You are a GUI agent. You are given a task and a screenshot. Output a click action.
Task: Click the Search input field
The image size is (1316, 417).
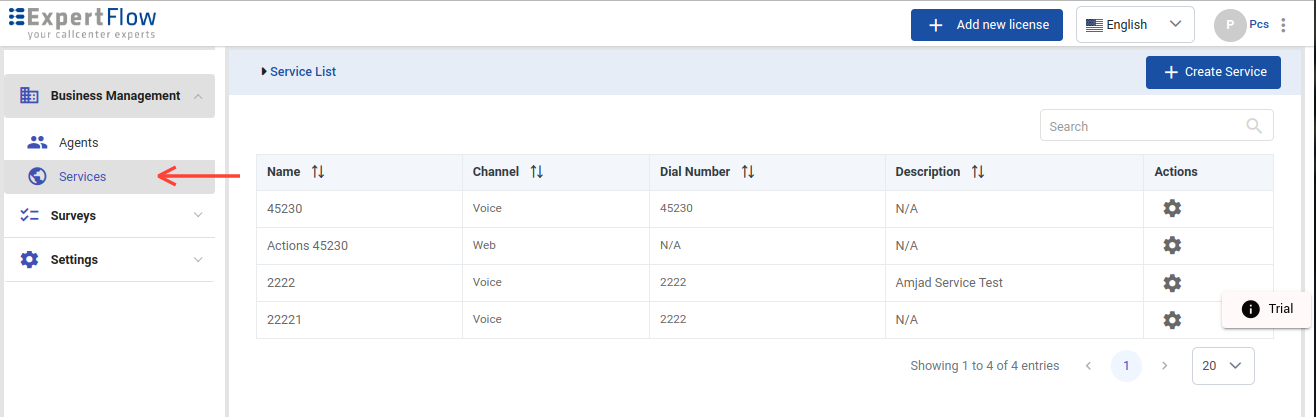1140,126
